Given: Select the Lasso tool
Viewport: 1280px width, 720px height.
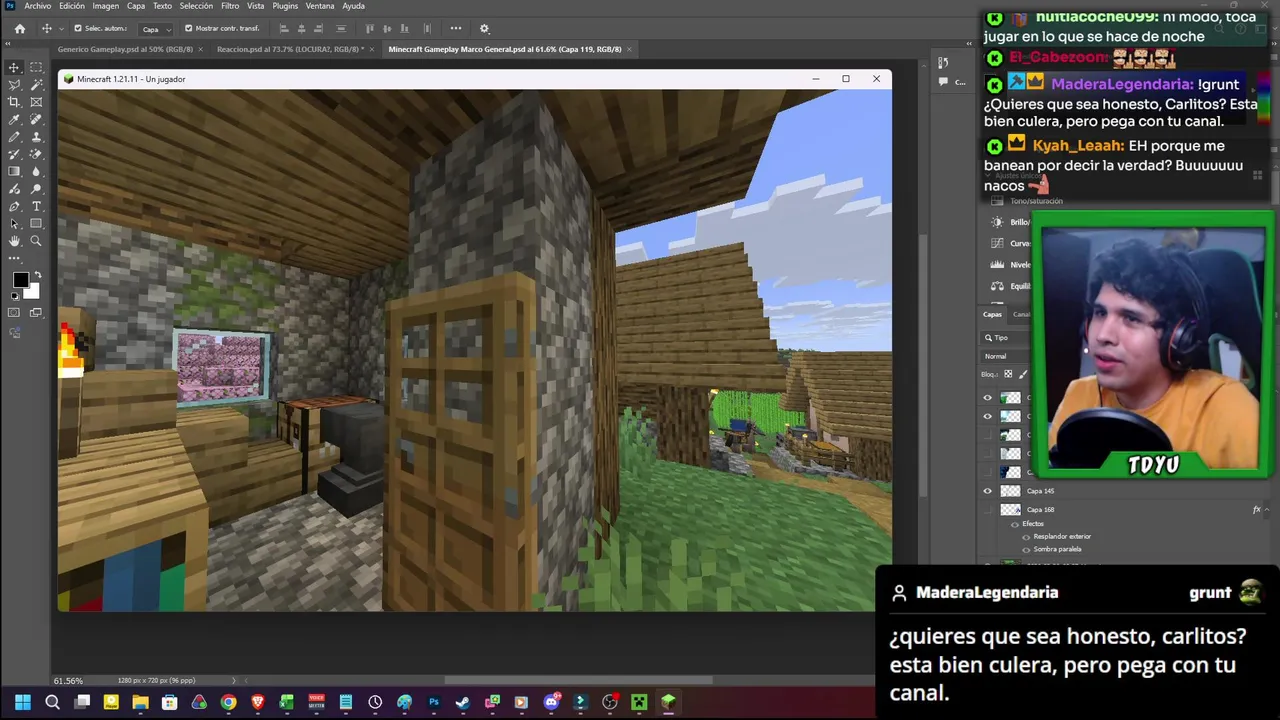Looking at the screenshot, I should point(14,85).
